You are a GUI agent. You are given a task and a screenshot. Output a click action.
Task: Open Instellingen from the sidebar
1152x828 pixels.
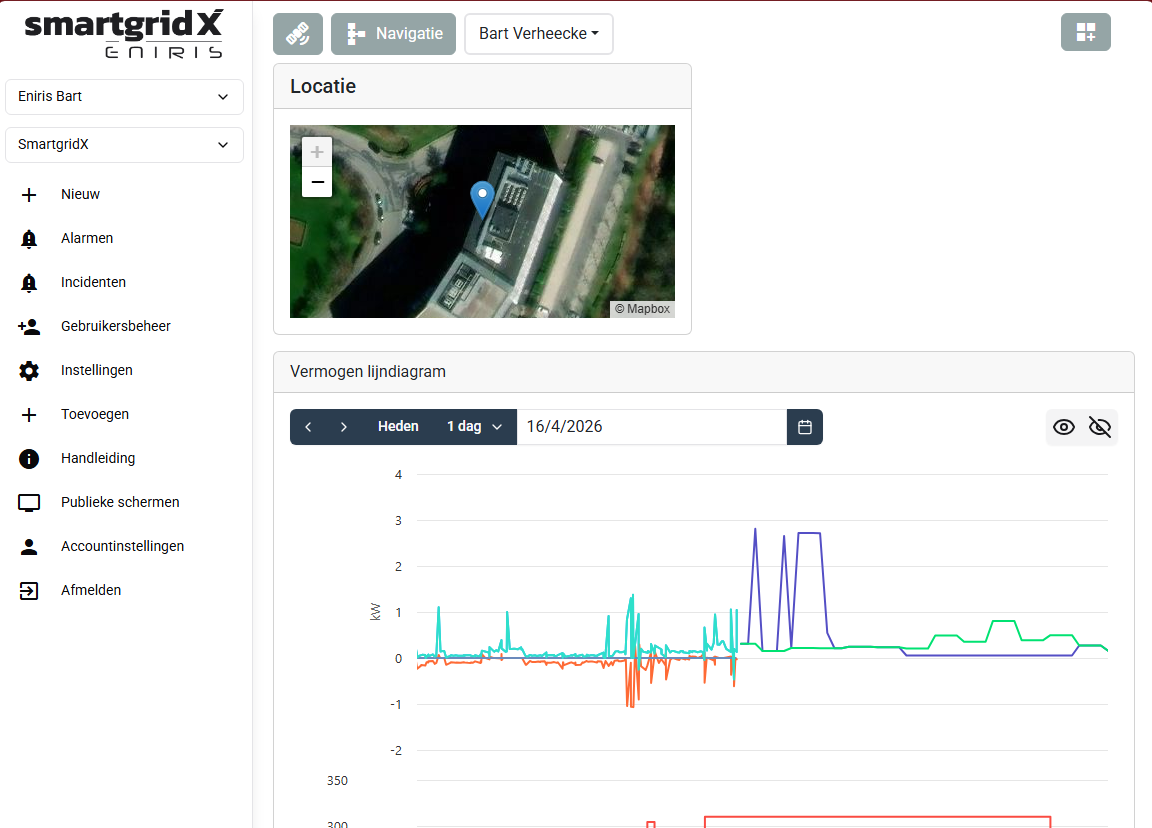point(96,370)
